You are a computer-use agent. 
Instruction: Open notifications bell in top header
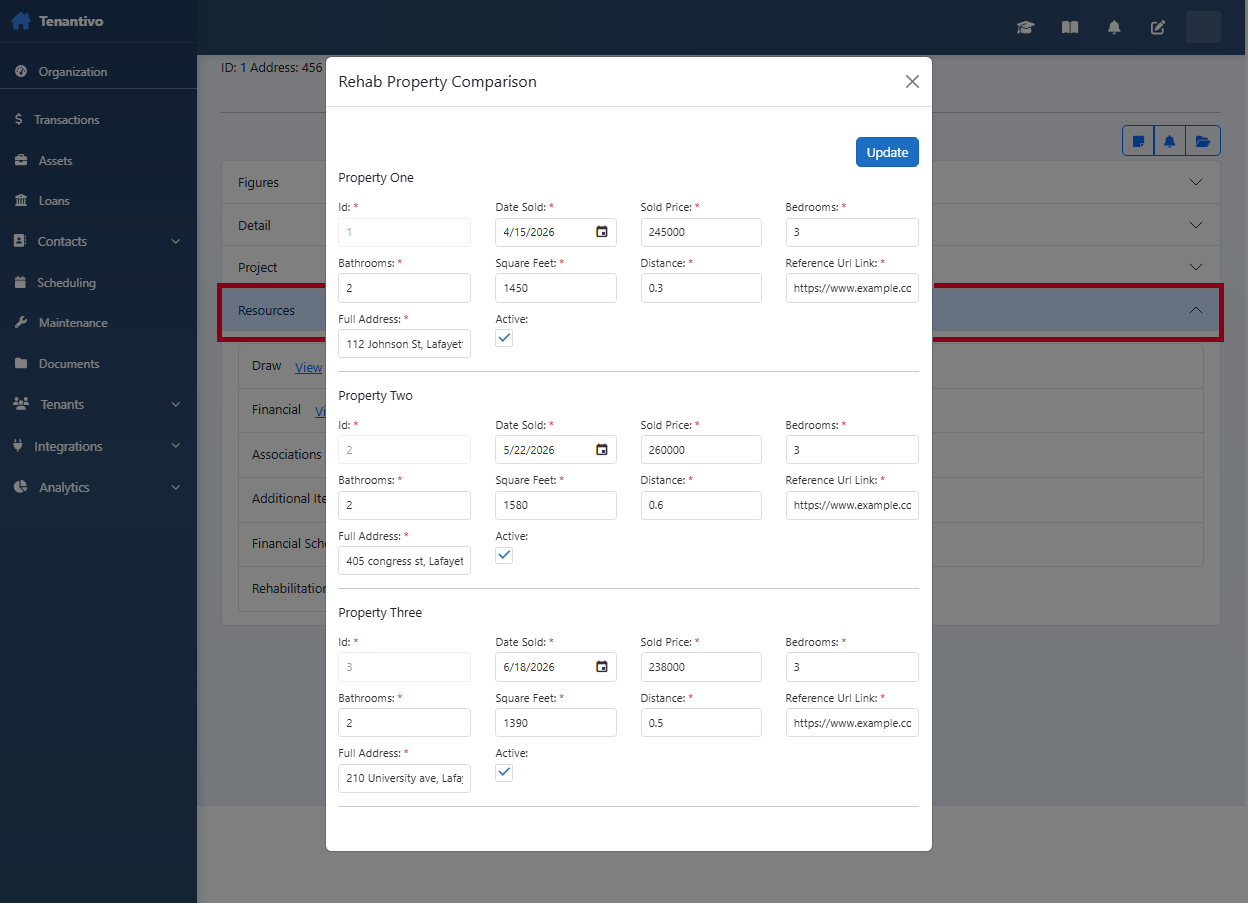pos(1114,27)
